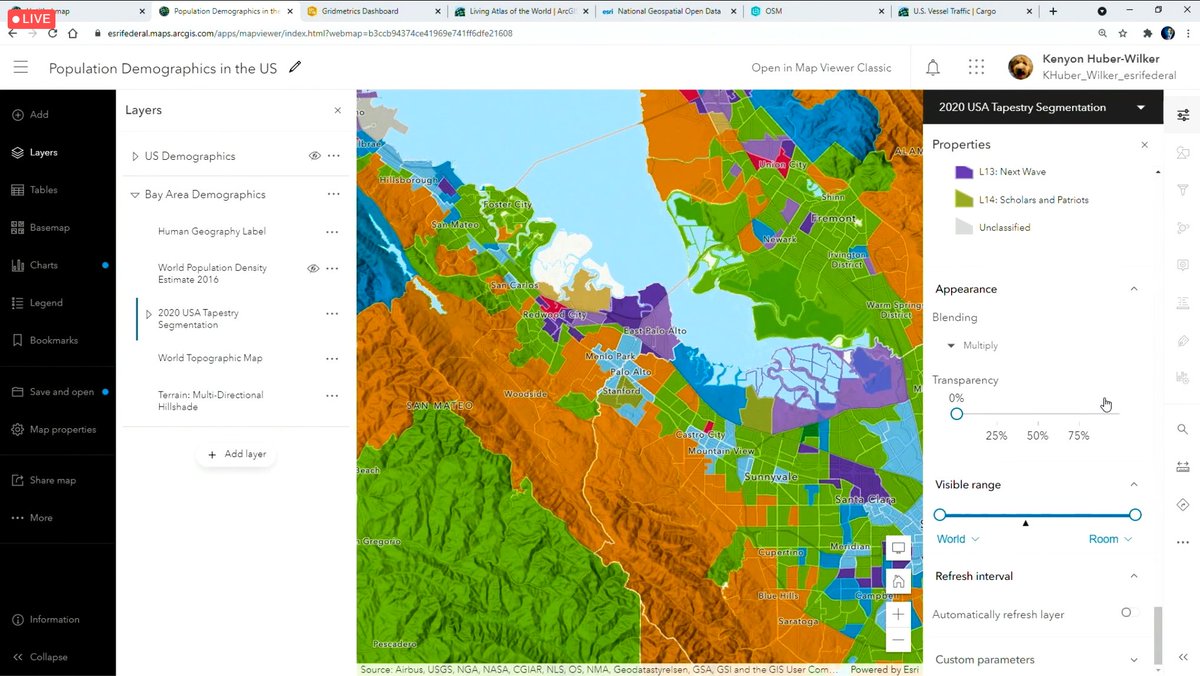Screen dimensions: 1200x676
Task: Open options for 2020 USA Tapestry Segmentation layer
Action: (x=333, y=313)
